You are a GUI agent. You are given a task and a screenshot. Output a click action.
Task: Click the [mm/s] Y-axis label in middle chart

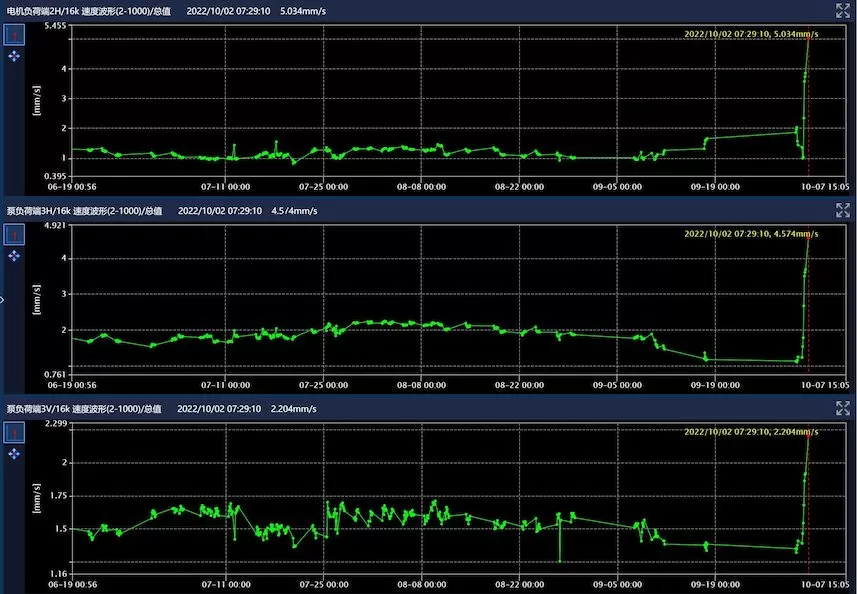tap(36, 302)
